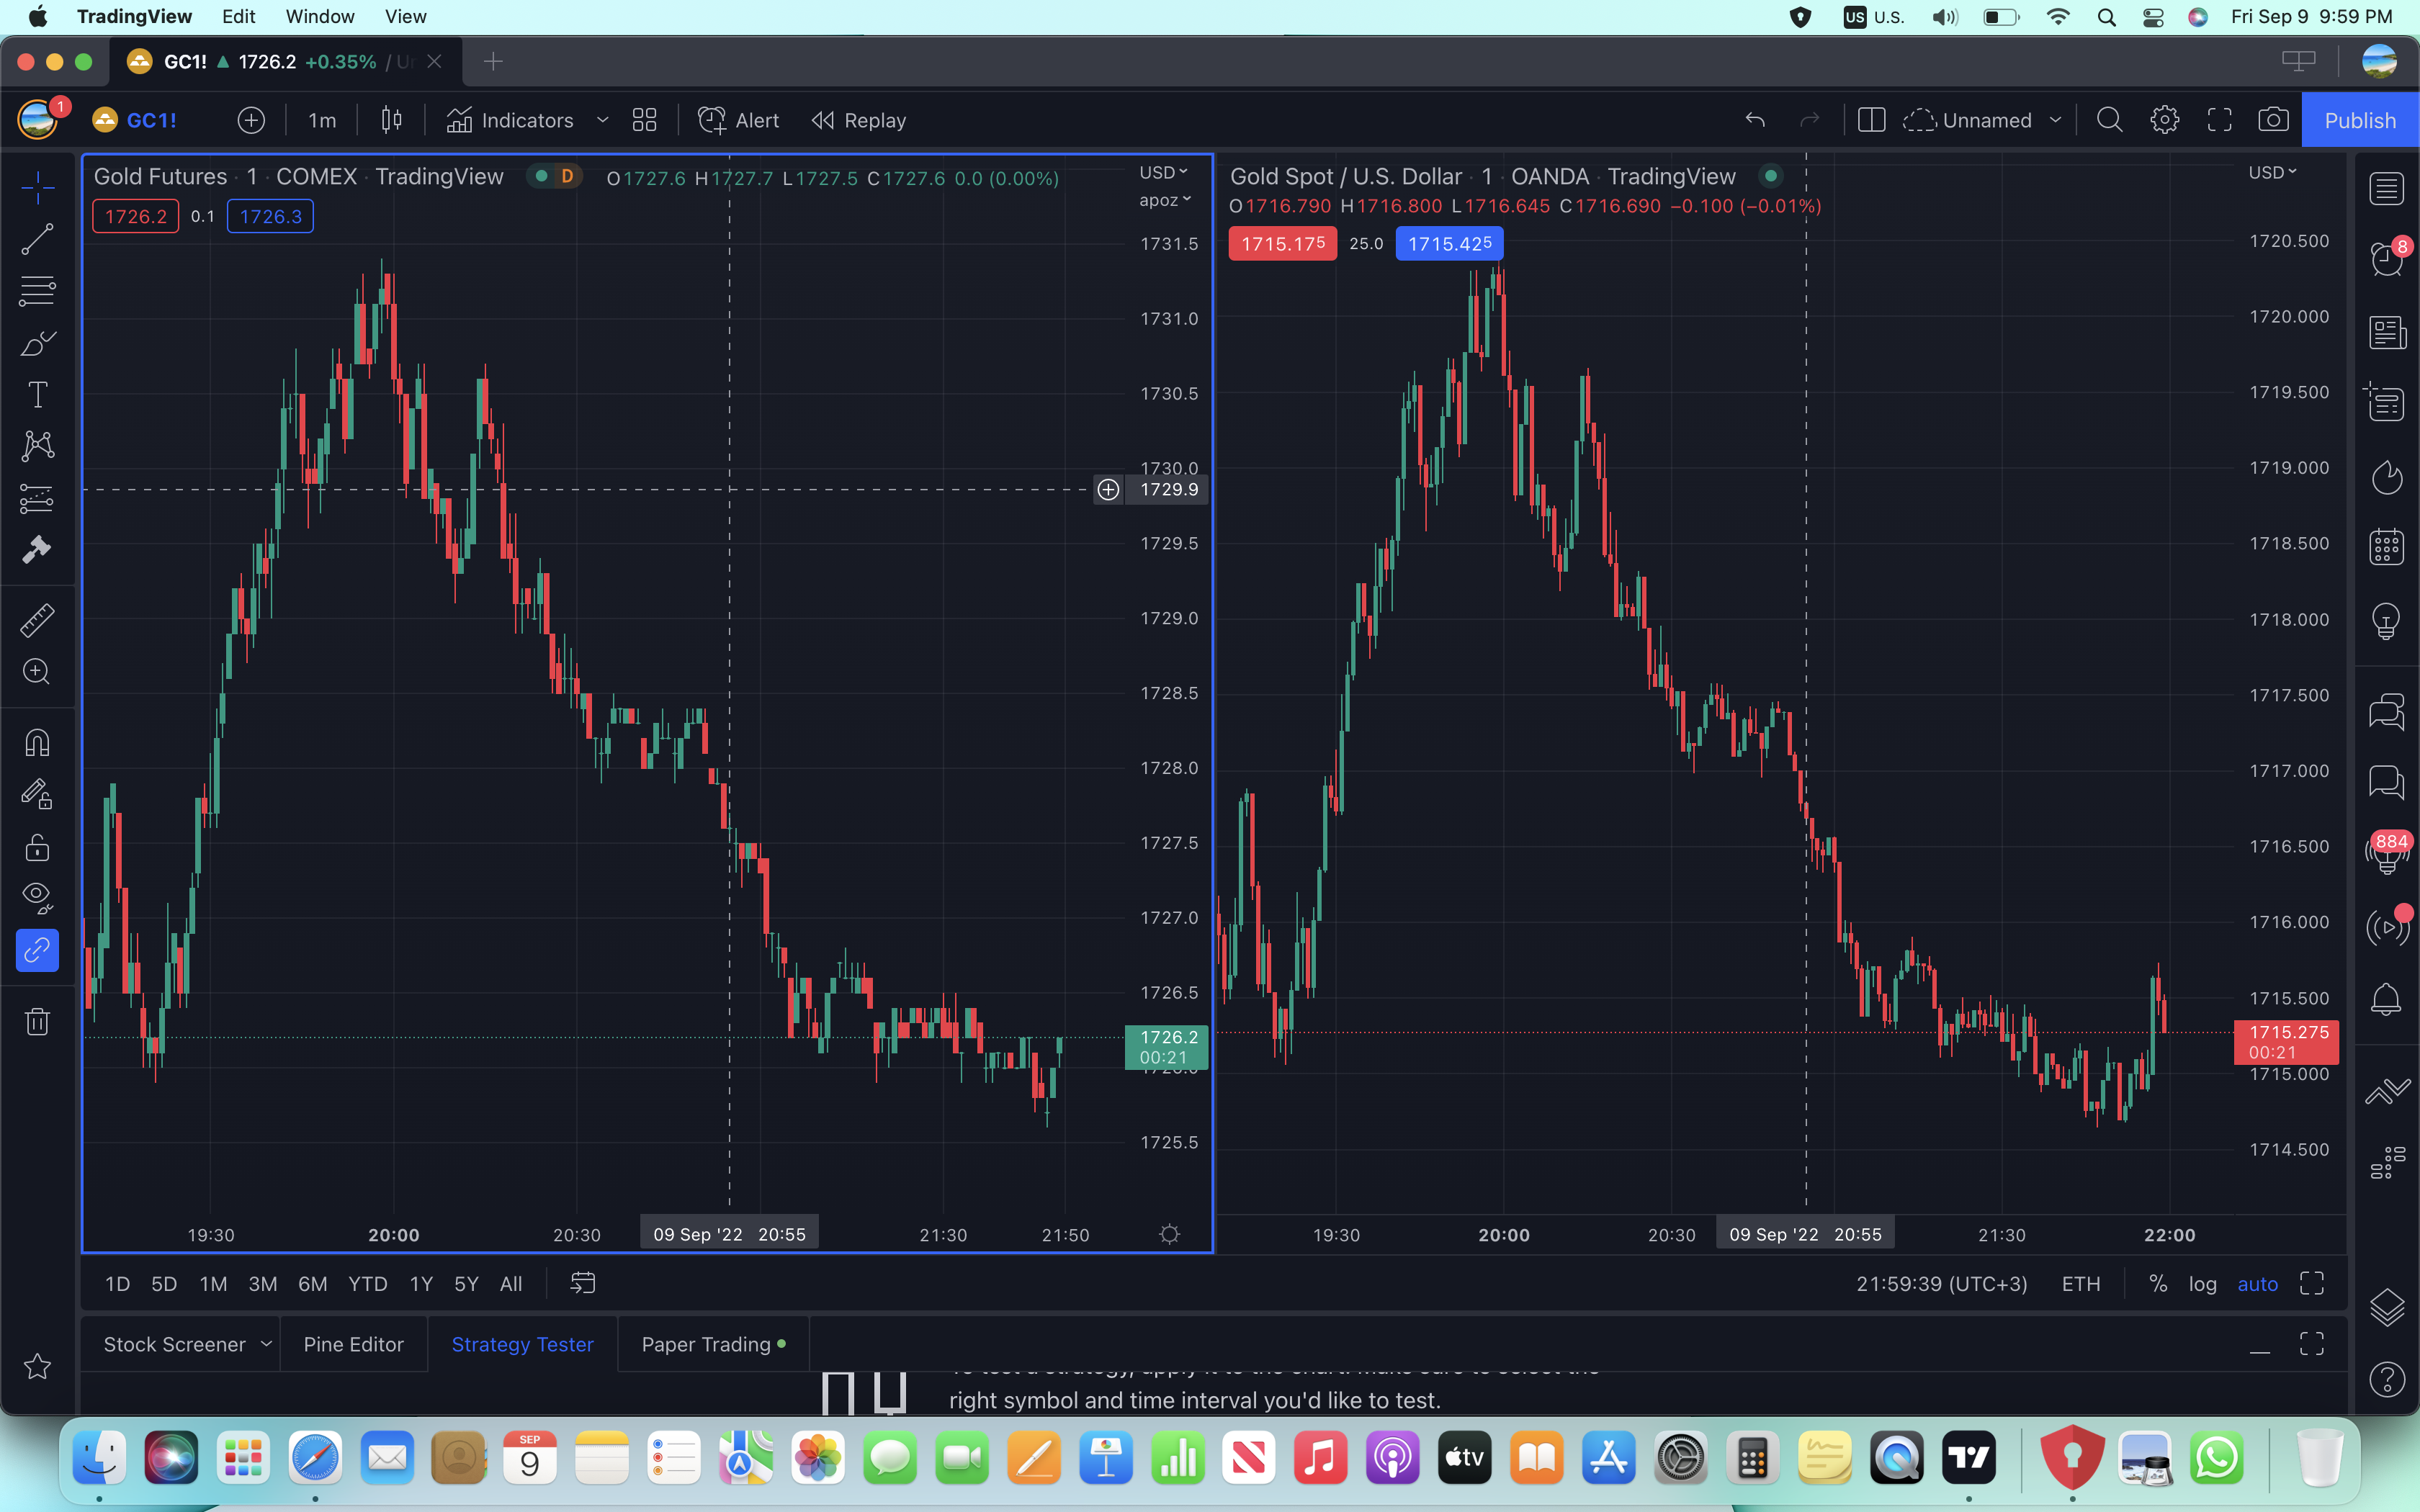Open the apoz unit dropdown

coord(1165,200)
